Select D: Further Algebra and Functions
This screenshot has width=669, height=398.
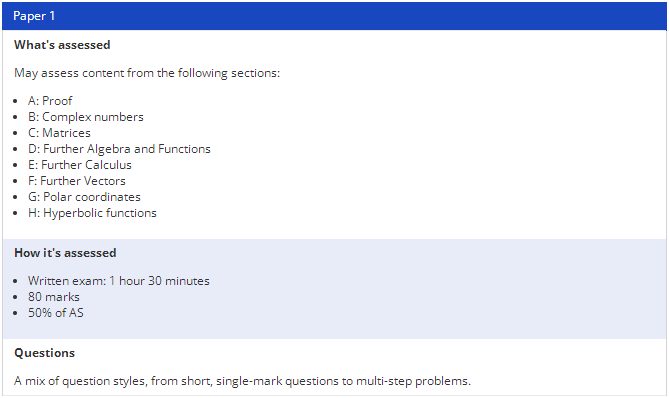tap(119, 149)
